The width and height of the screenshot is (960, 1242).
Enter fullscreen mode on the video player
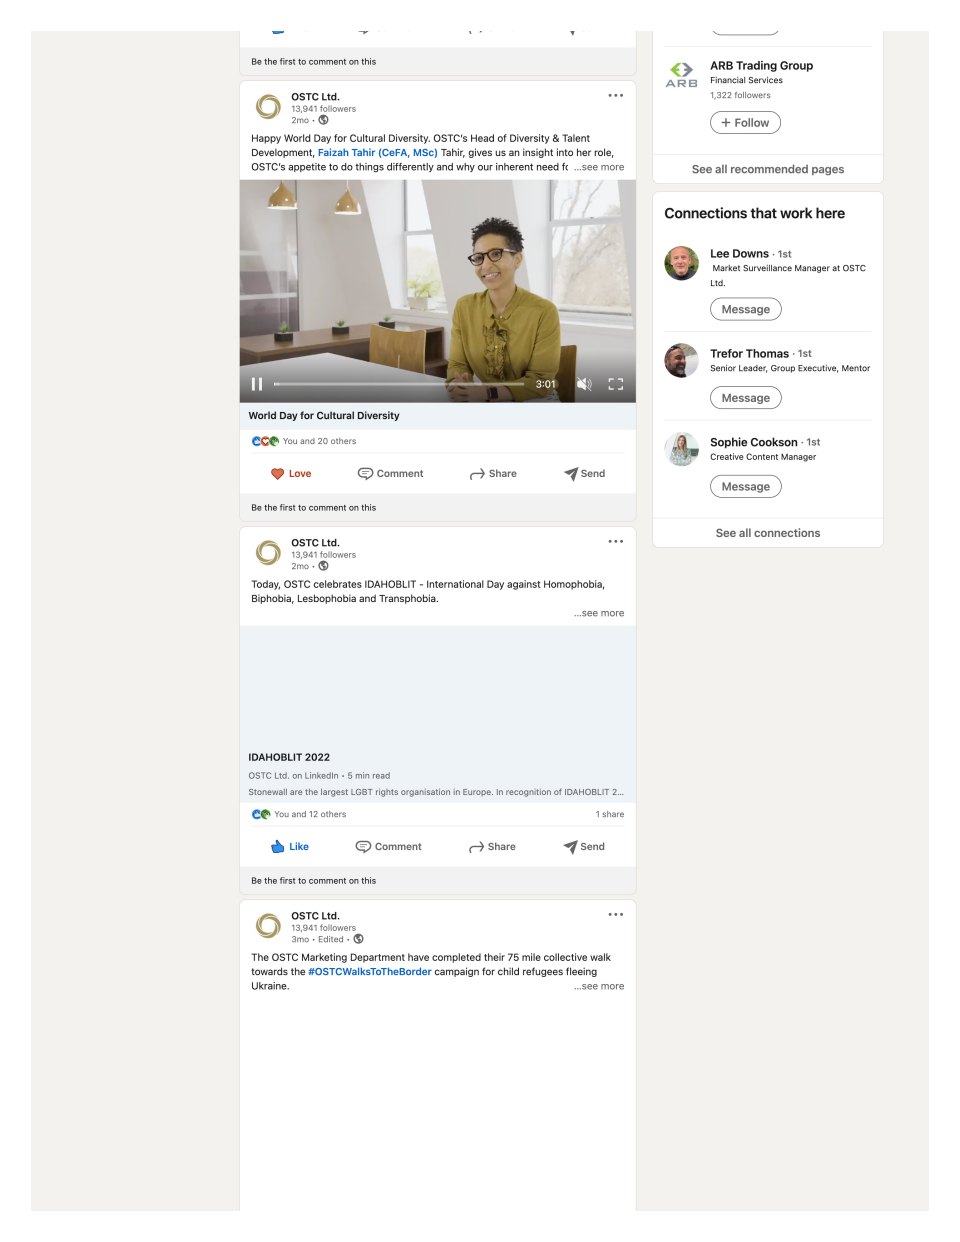616,384
